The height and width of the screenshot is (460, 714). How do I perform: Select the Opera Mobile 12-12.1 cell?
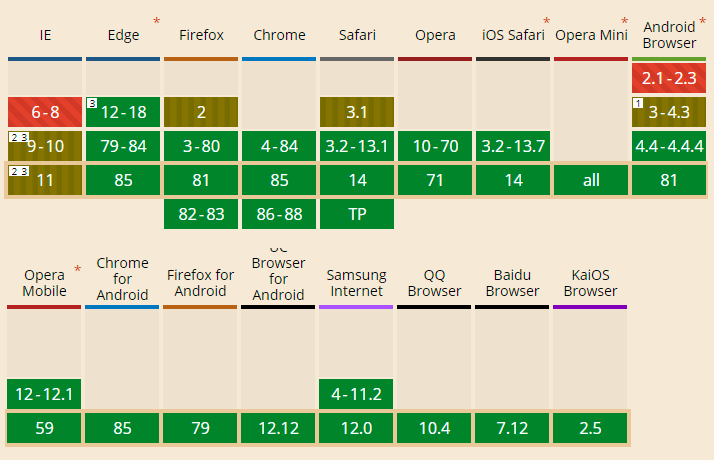pos(44,394)
